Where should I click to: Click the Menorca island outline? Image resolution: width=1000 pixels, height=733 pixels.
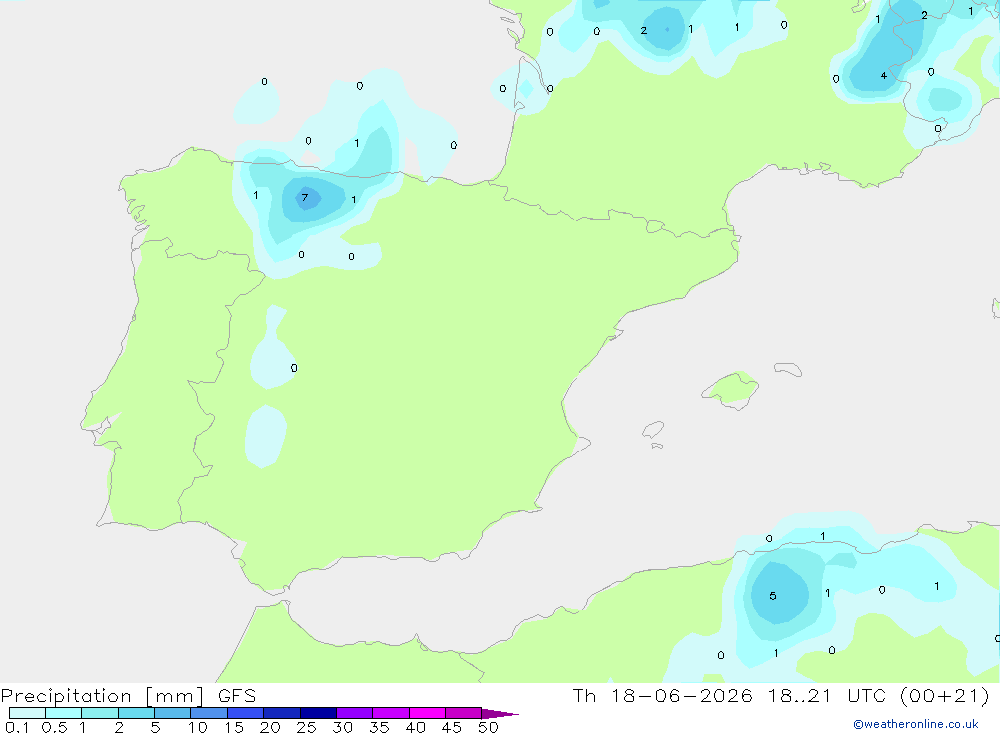click(788, 369)
